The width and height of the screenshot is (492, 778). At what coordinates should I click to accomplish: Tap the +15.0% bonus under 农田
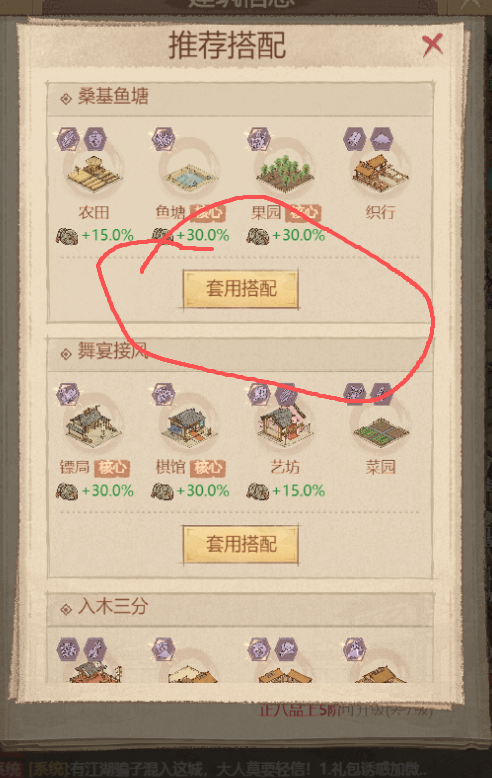[x=108, y=235]
